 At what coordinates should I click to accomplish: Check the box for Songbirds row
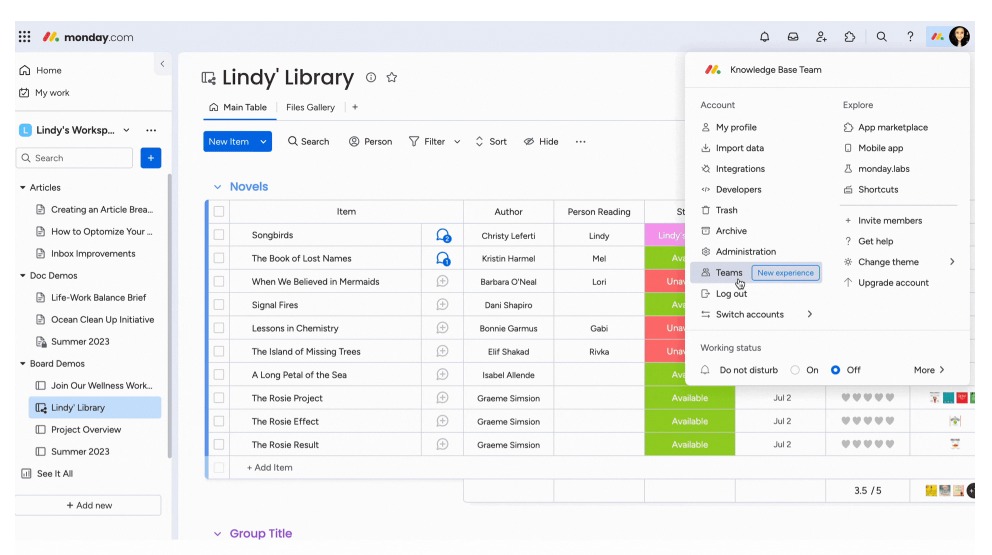coord(219,236)
